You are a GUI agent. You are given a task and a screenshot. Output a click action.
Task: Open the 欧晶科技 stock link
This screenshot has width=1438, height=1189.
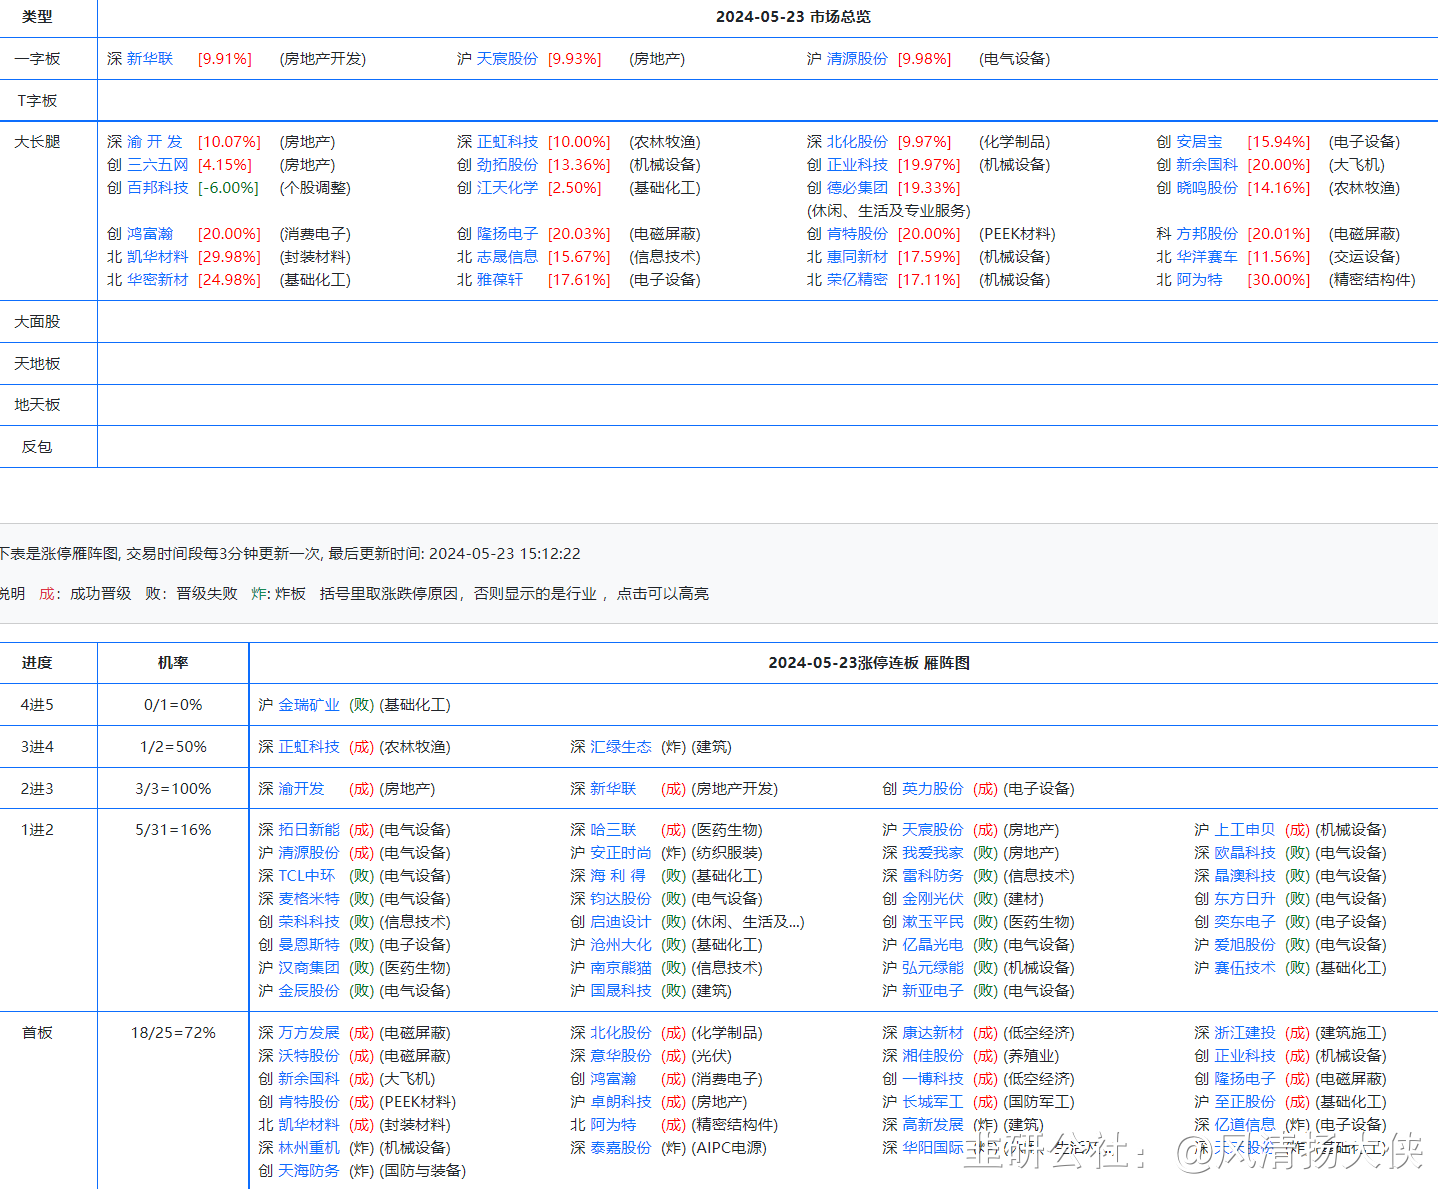coord(1245,853)
